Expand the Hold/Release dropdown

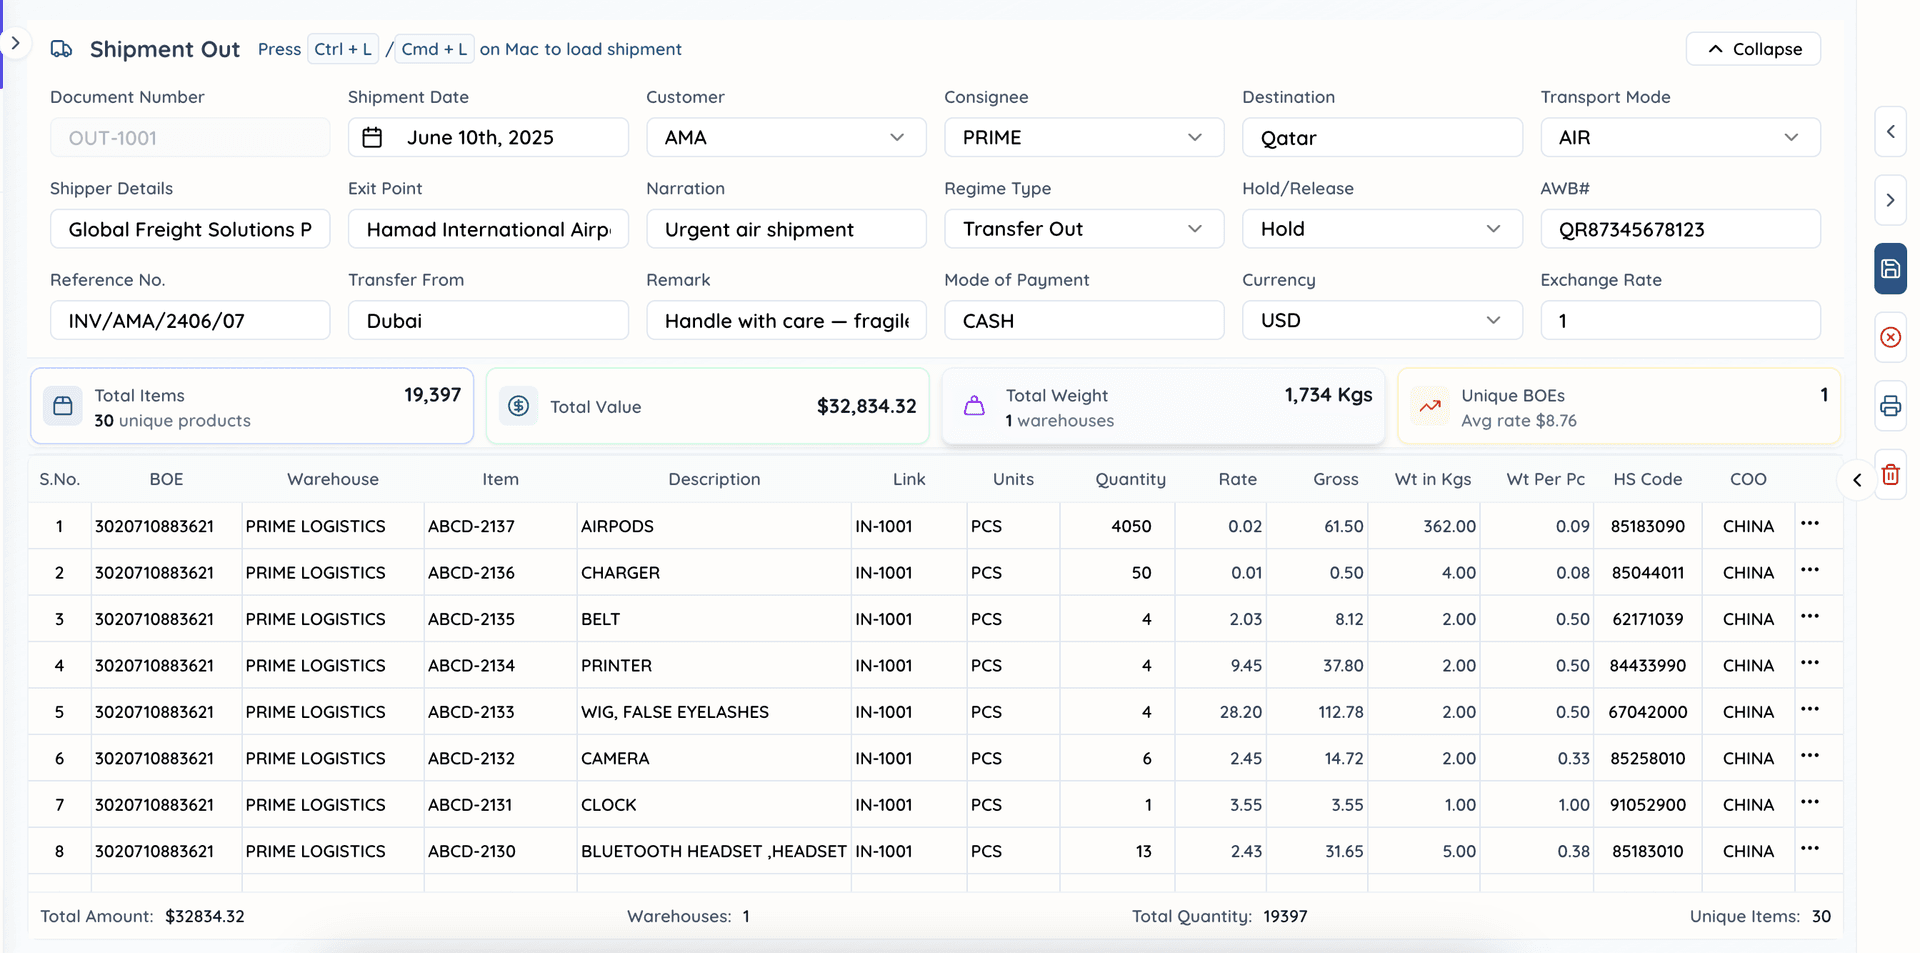click(1381, 229)
